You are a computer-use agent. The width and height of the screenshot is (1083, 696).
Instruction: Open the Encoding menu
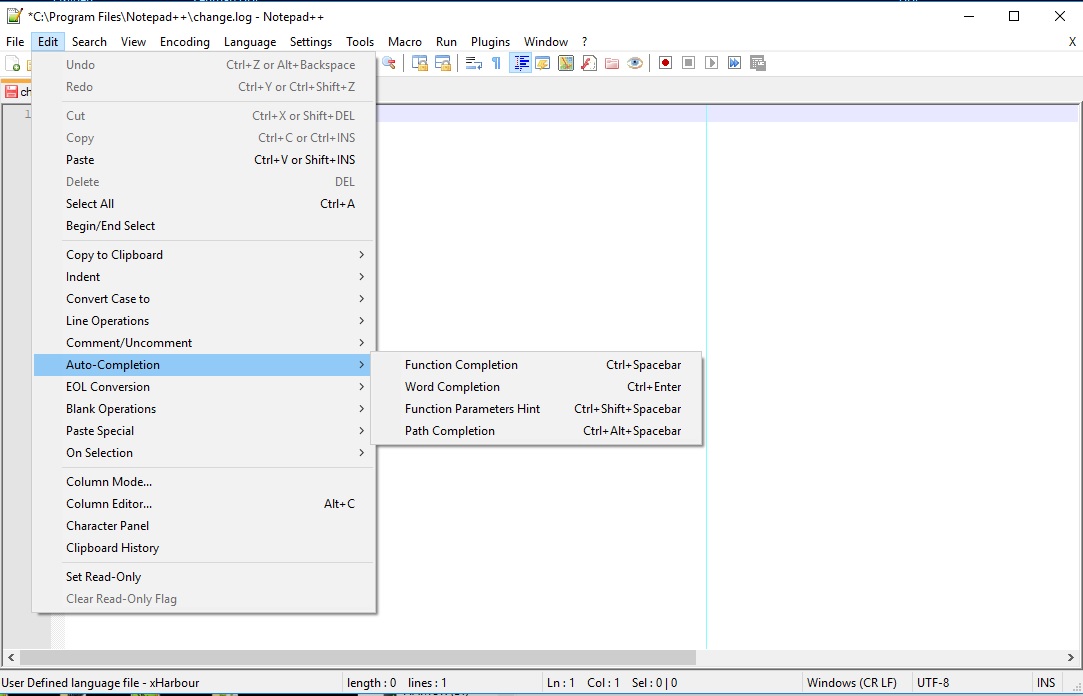(184, 41)
